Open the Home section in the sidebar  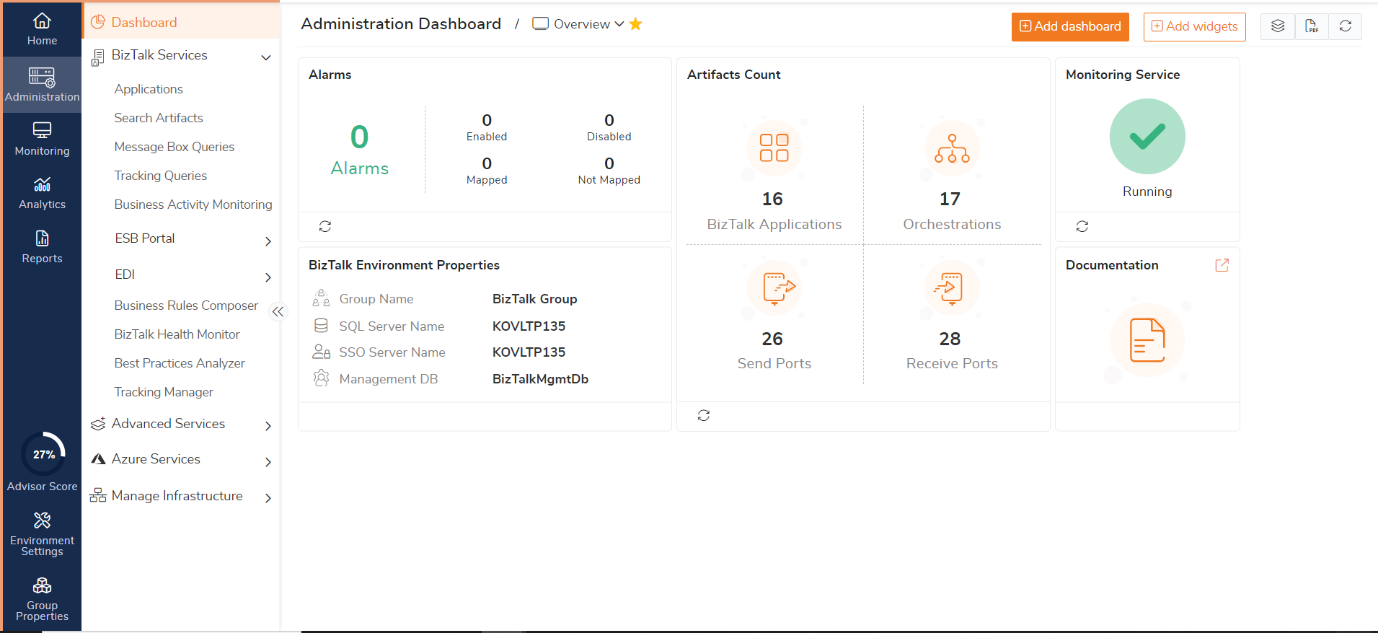[x=41, y=29]
